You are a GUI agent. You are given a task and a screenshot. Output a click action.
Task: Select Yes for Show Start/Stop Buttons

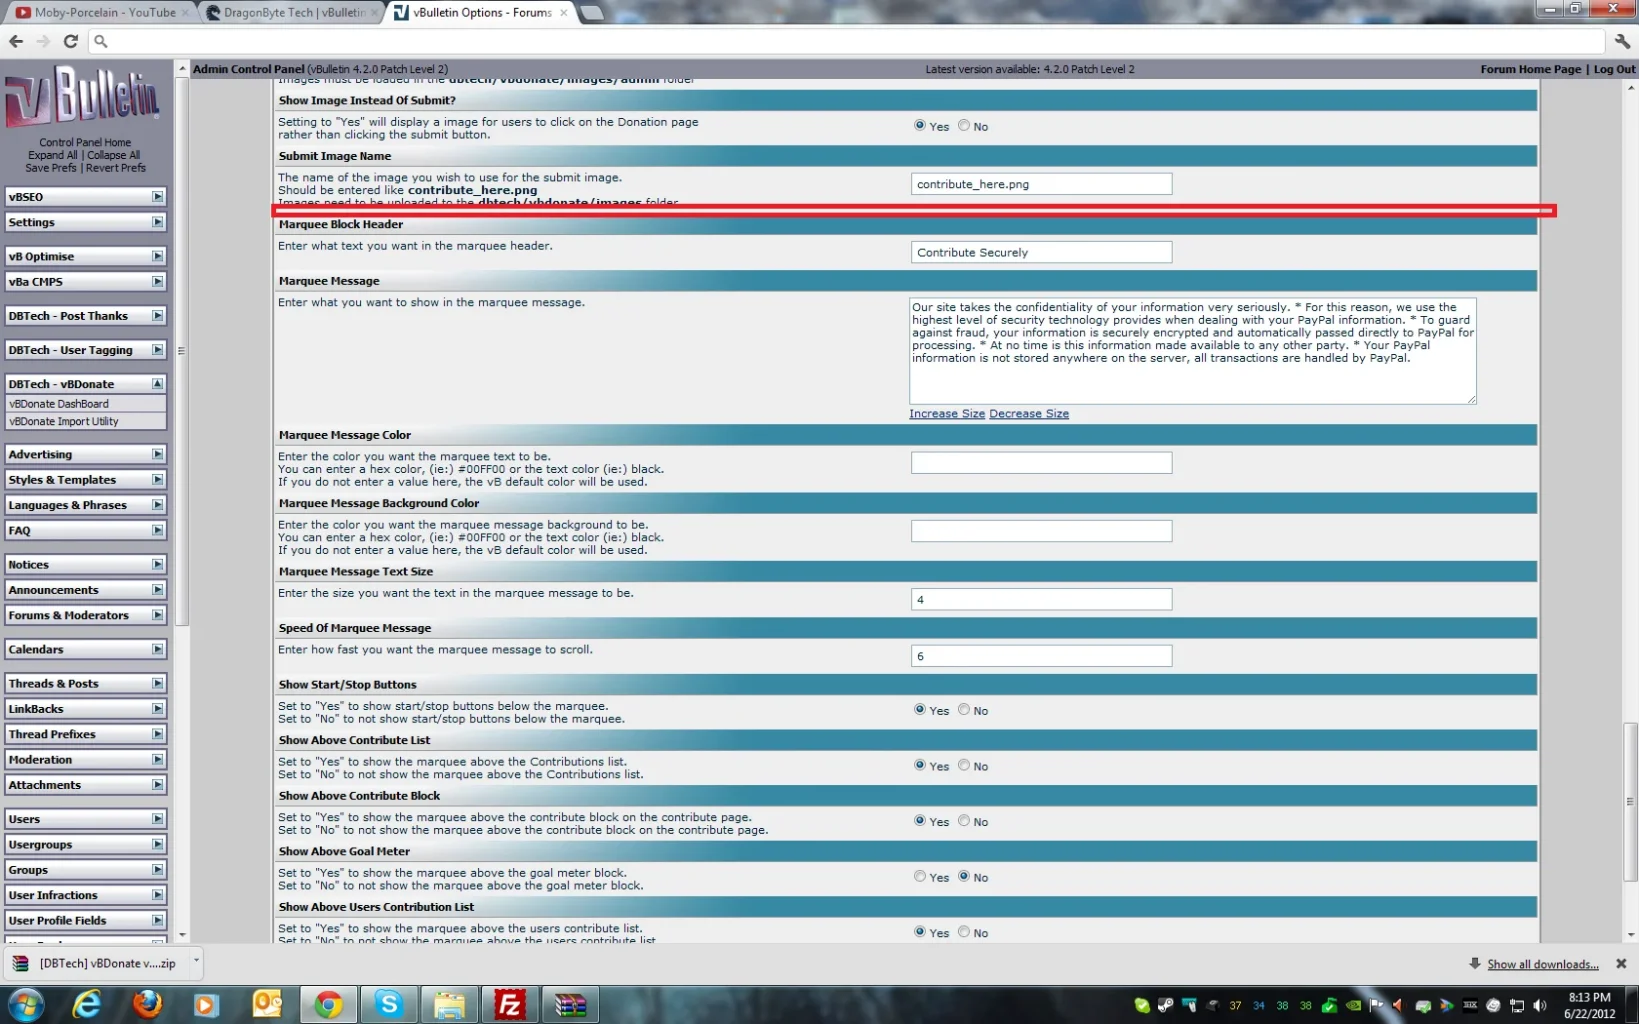[x=919, y=709]
